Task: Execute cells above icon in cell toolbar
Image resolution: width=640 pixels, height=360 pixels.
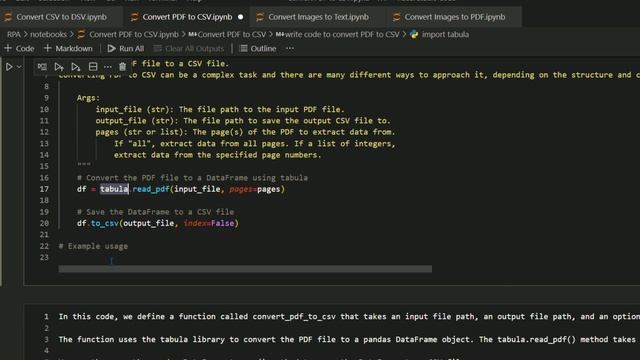Action: [59, 67]
